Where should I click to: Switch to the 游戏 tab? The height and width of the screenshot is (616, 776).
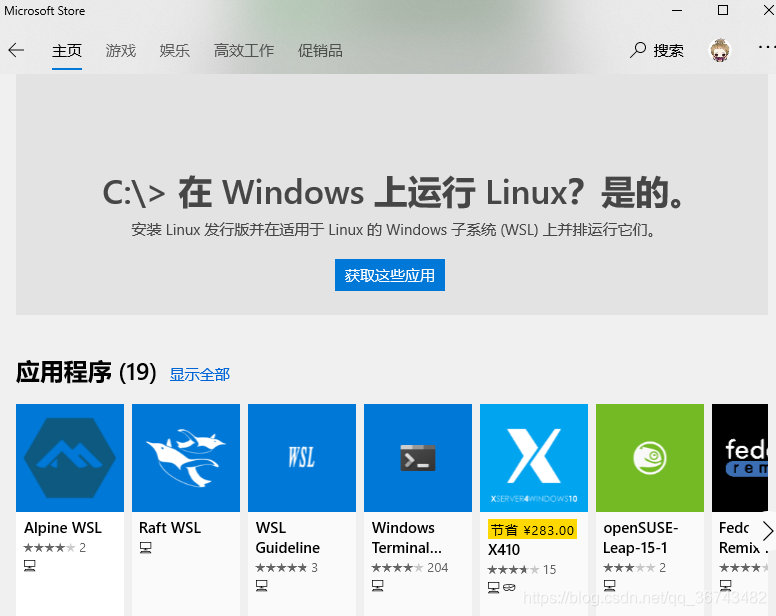tap(121, 50)
